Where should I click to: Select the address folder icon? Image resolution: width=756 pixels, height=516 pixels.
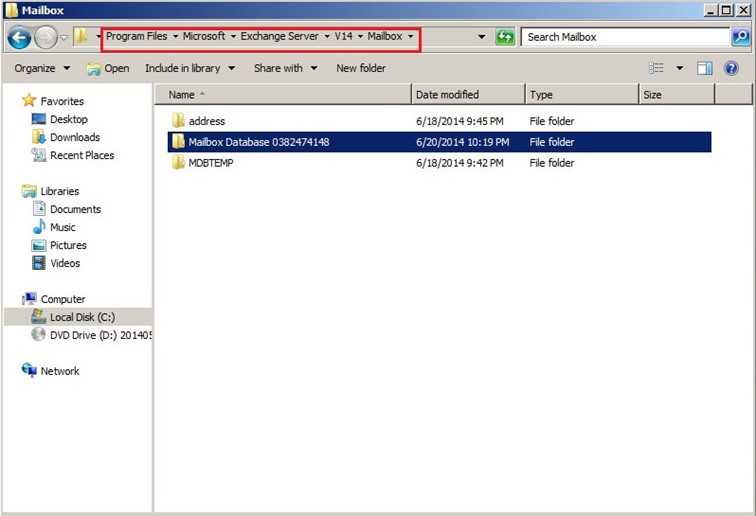178,121
